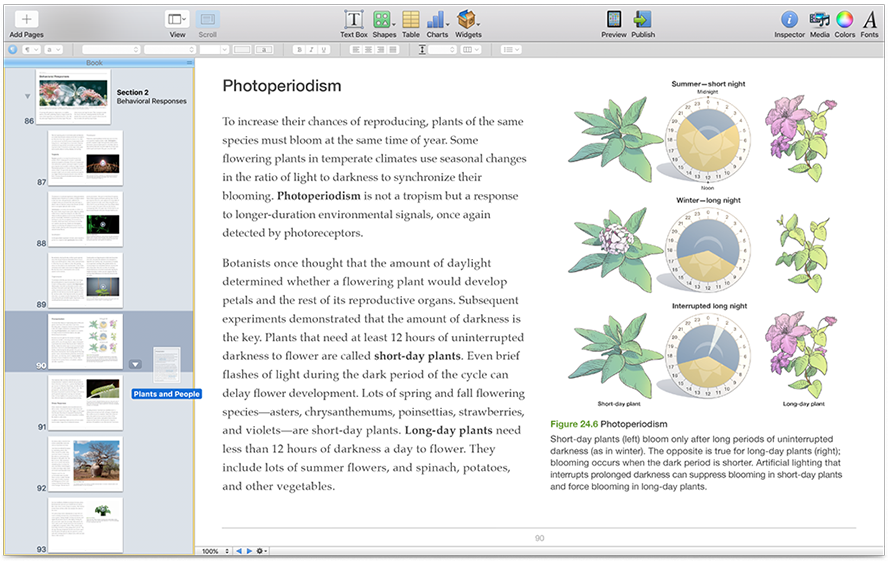
Task: Select page 92 thumbnail in sidebar
Action: point(85,463)
